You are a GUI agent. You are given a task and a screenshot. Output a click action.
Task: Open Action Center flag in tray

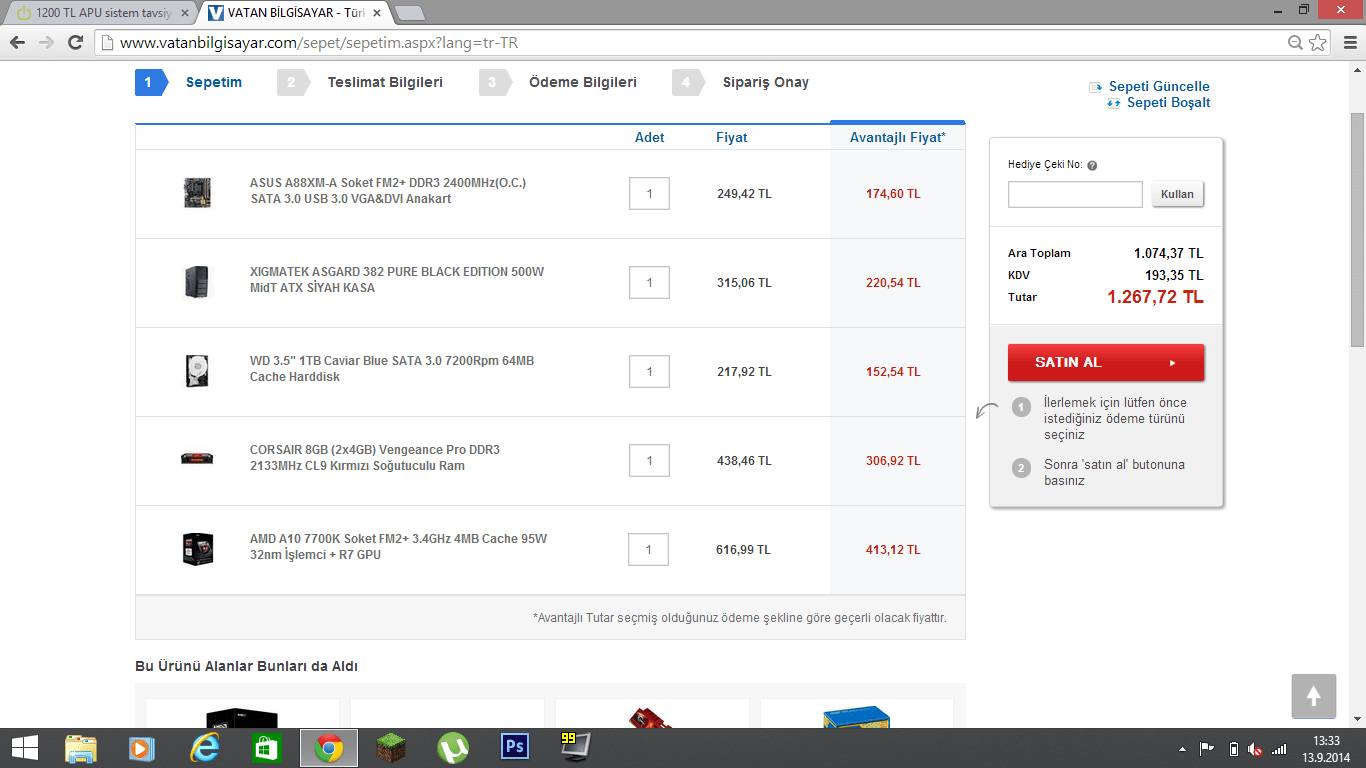[1207, 749]
